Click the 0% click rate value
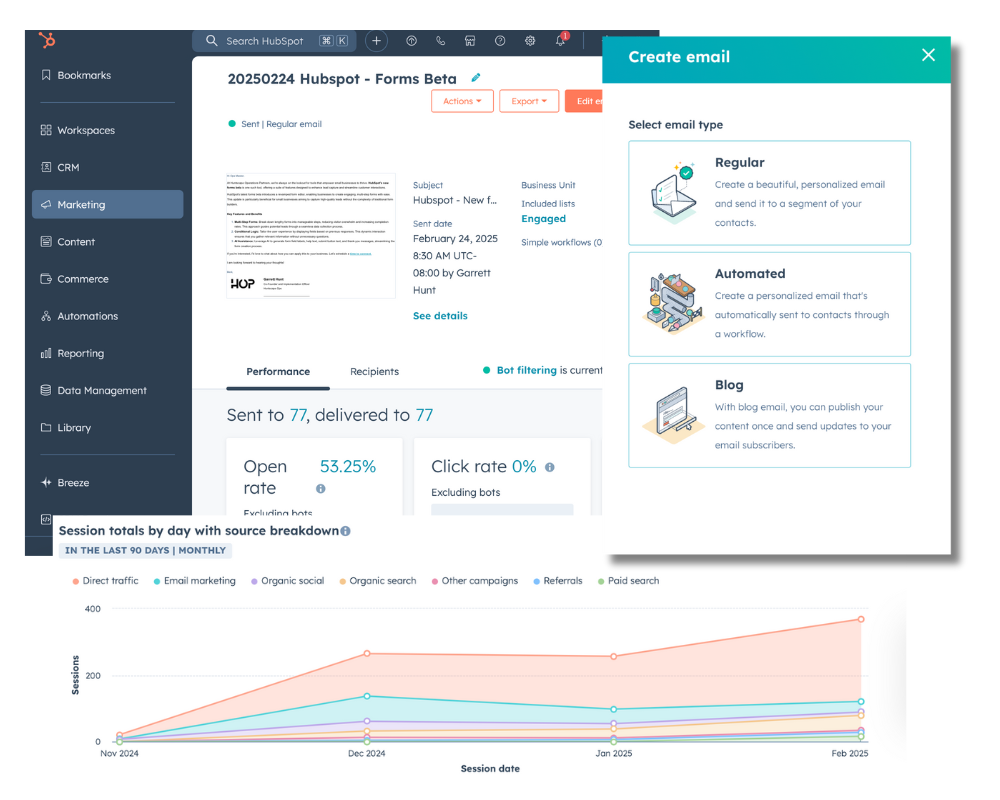Viewport: 1000px width, 800px height. [x=524, y=466]
